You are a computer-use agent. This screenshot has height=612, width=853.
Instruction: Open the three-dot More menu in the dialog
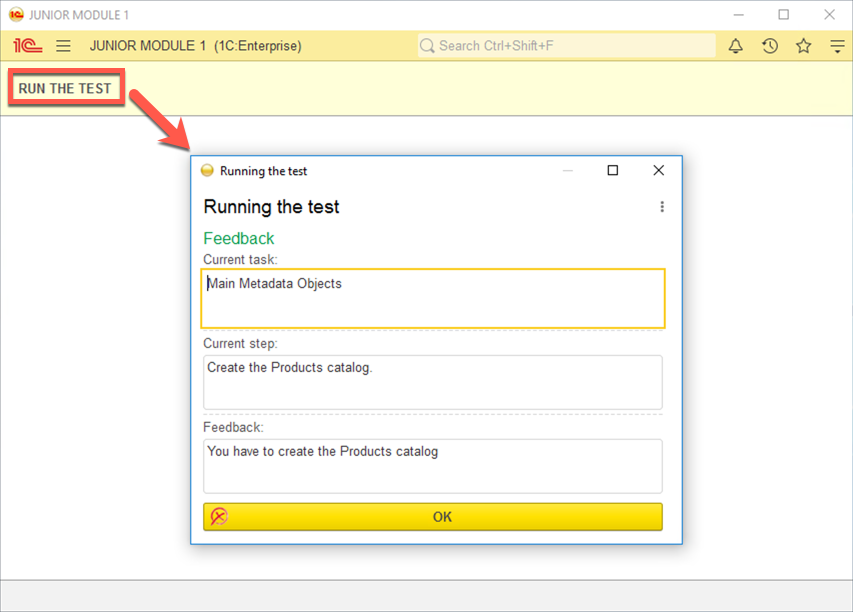662,207
